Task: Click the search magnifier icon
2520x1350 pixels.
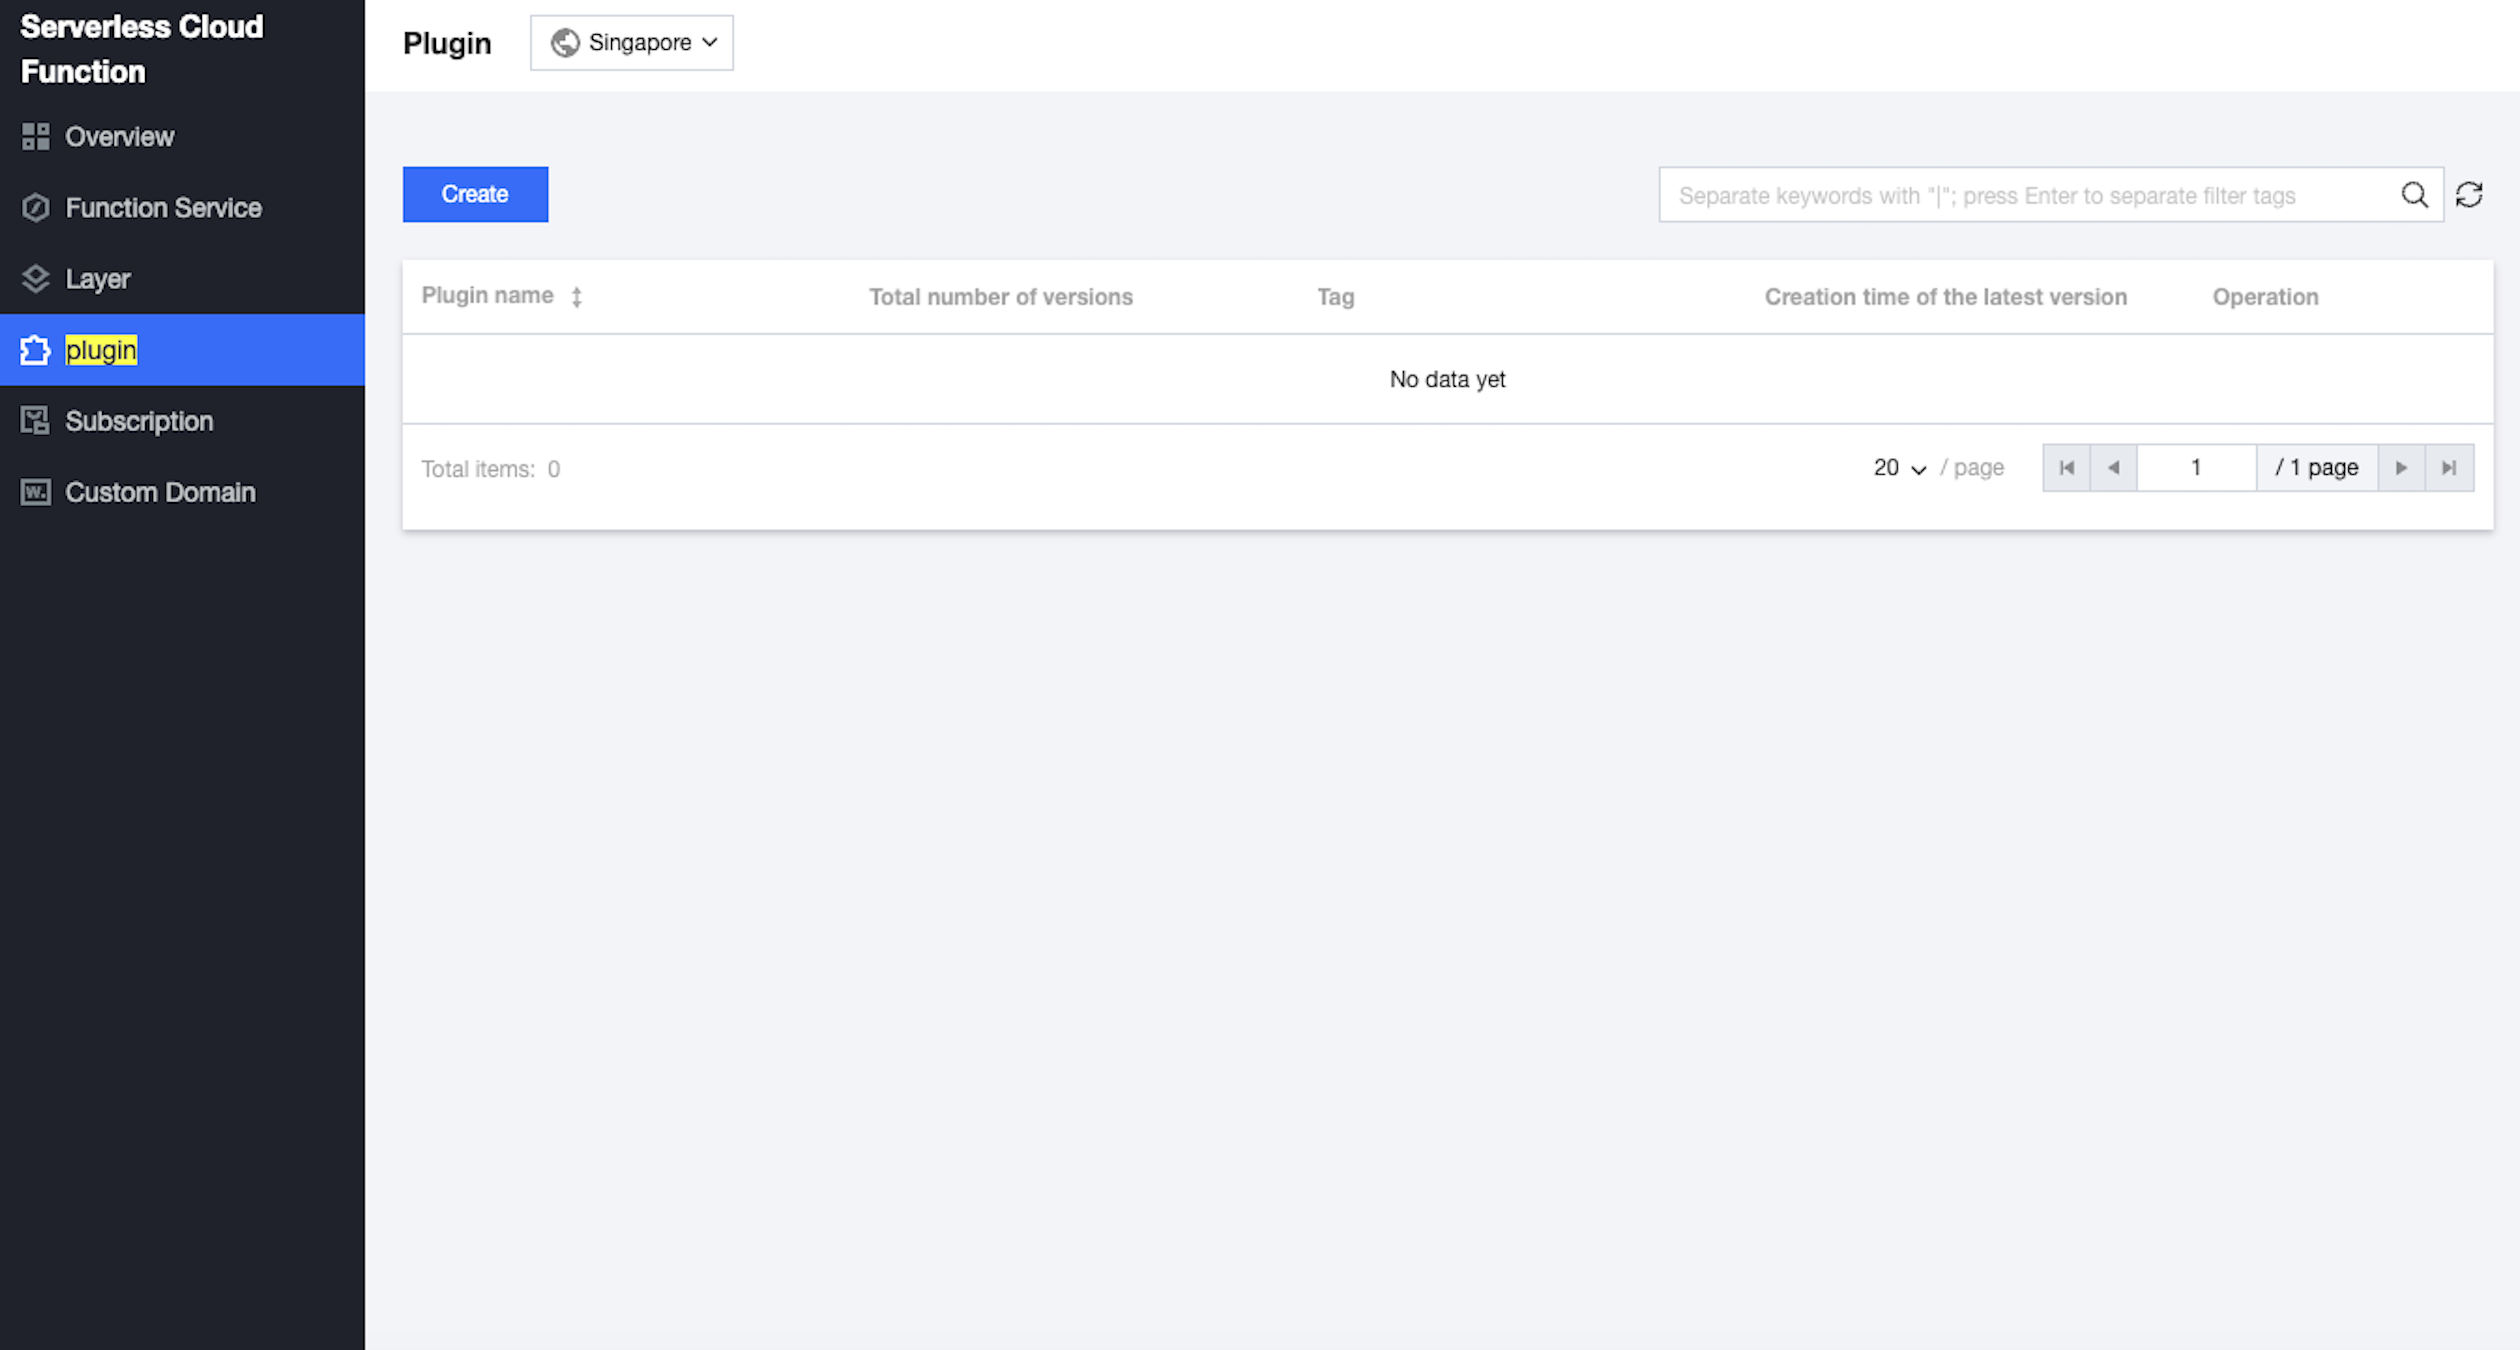Action: point(2414,195)
